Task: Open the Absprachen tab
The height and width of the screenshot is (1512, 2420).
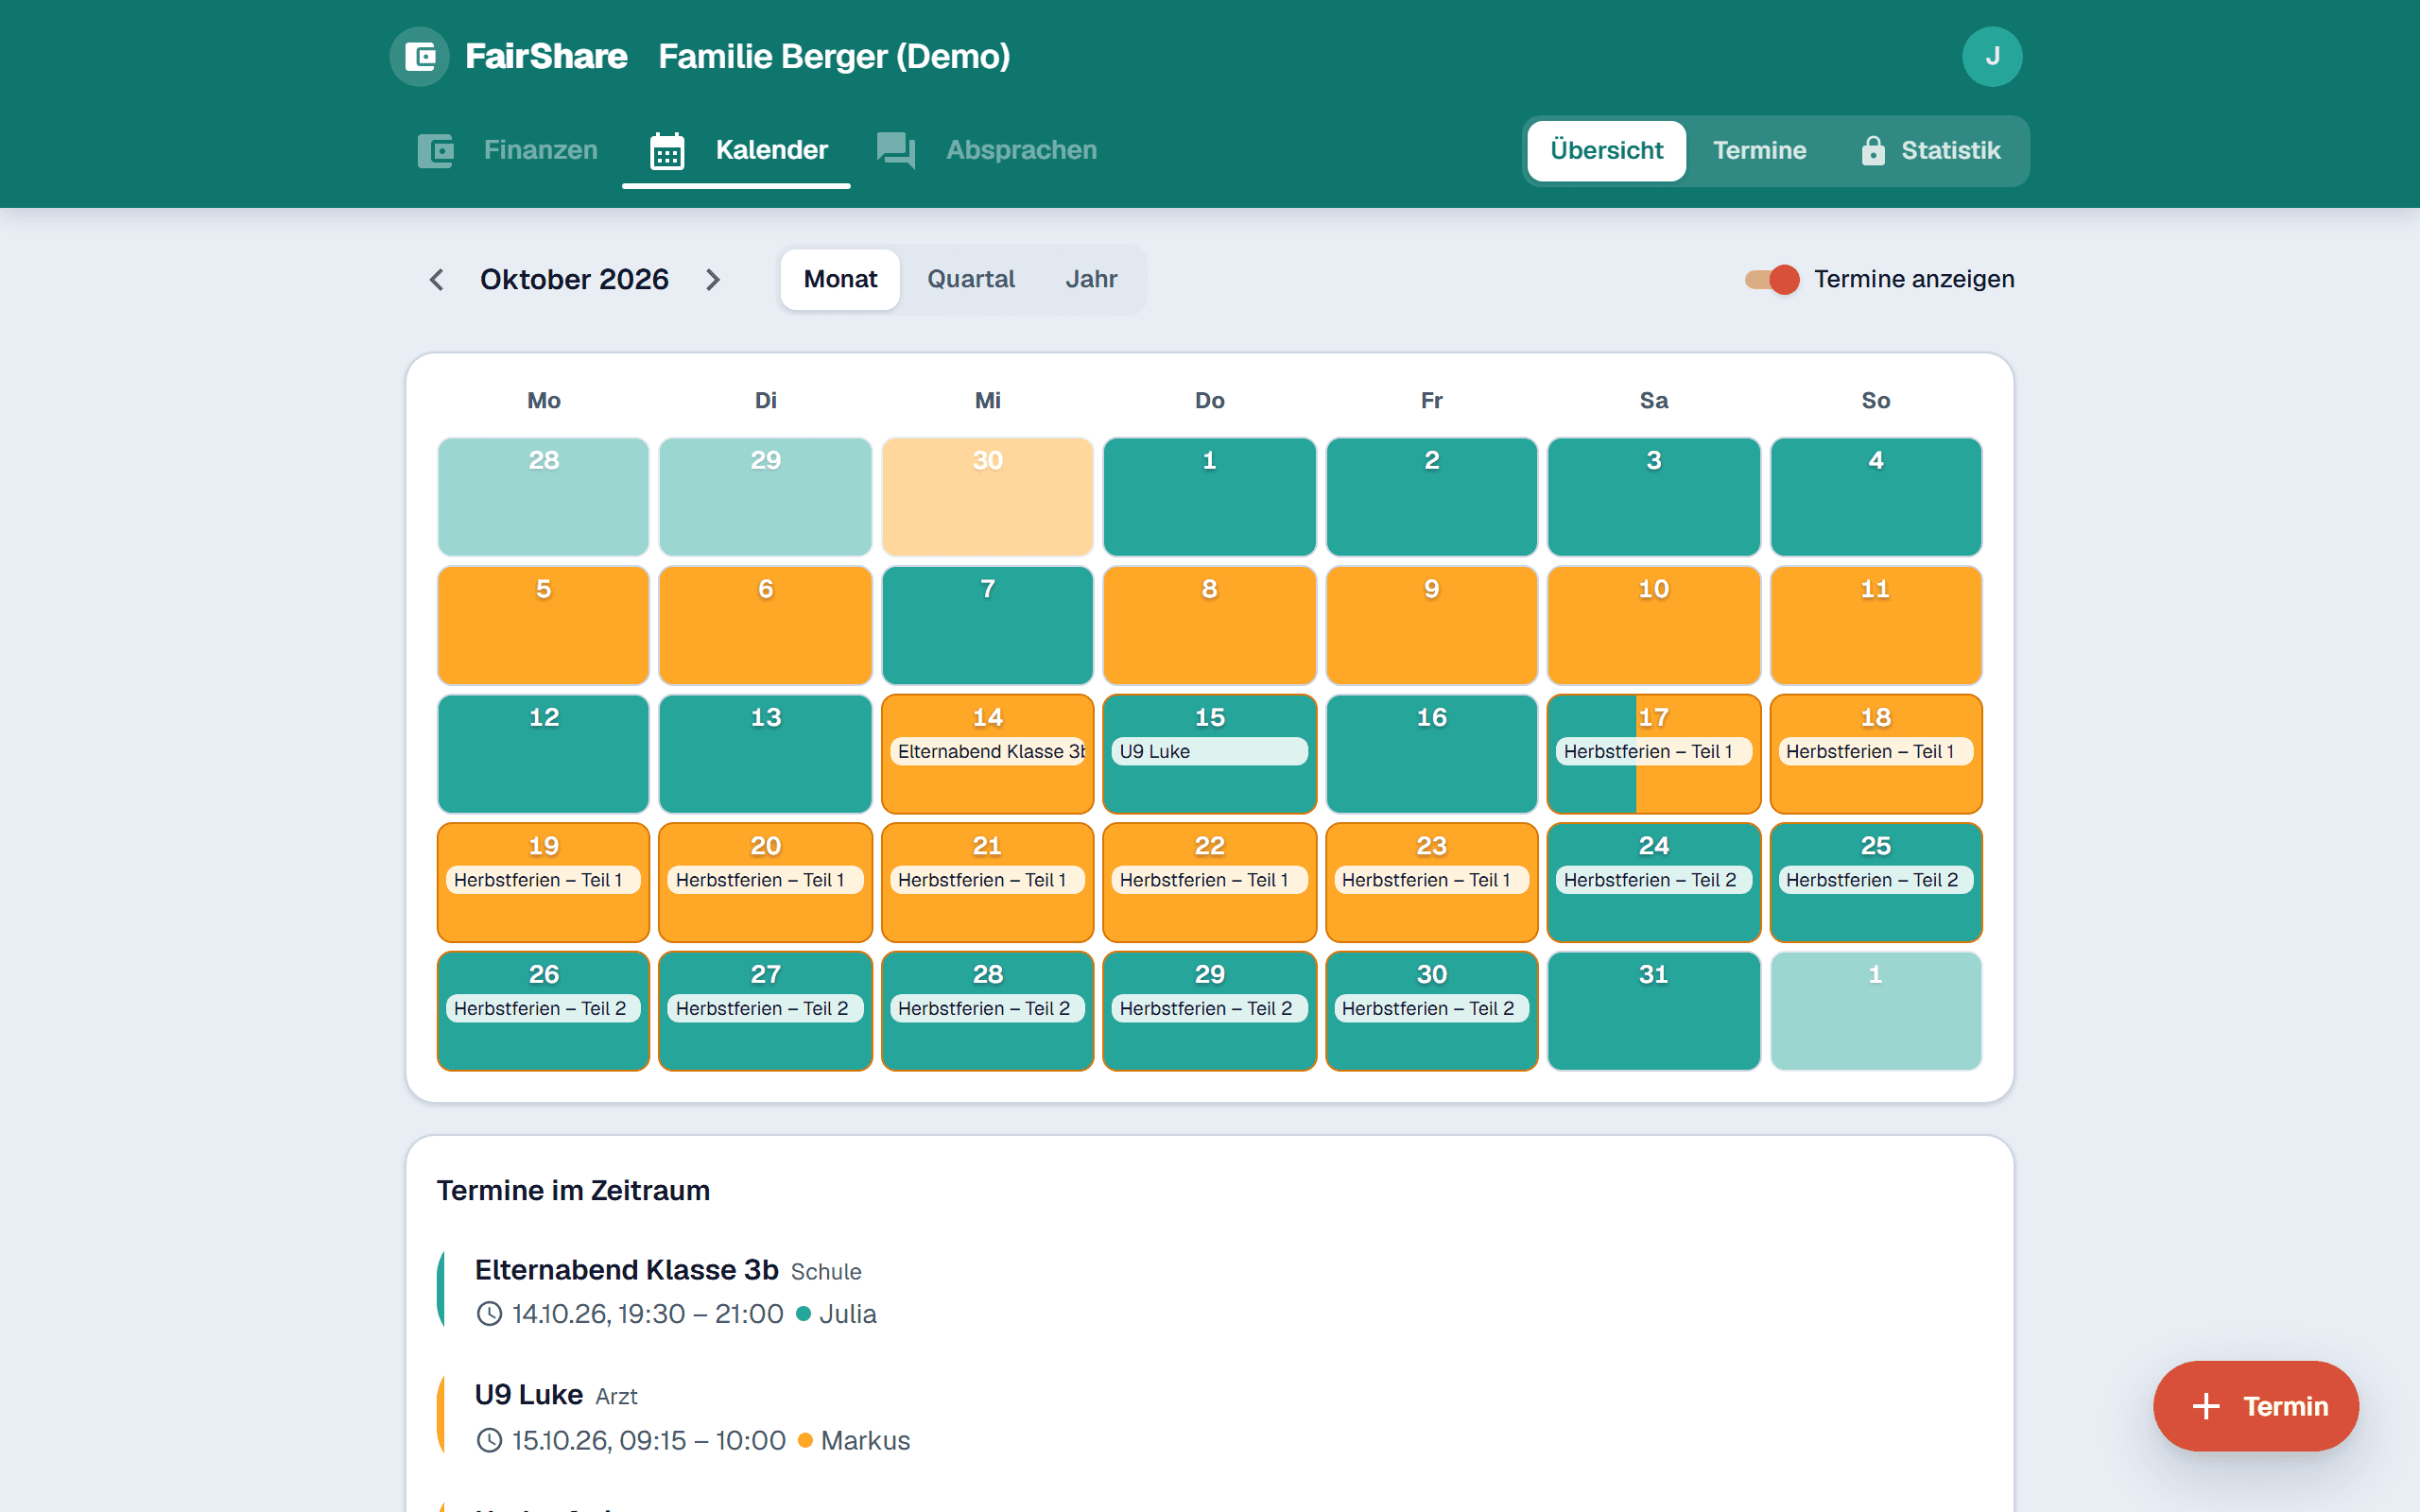Action: coord(986,150)
